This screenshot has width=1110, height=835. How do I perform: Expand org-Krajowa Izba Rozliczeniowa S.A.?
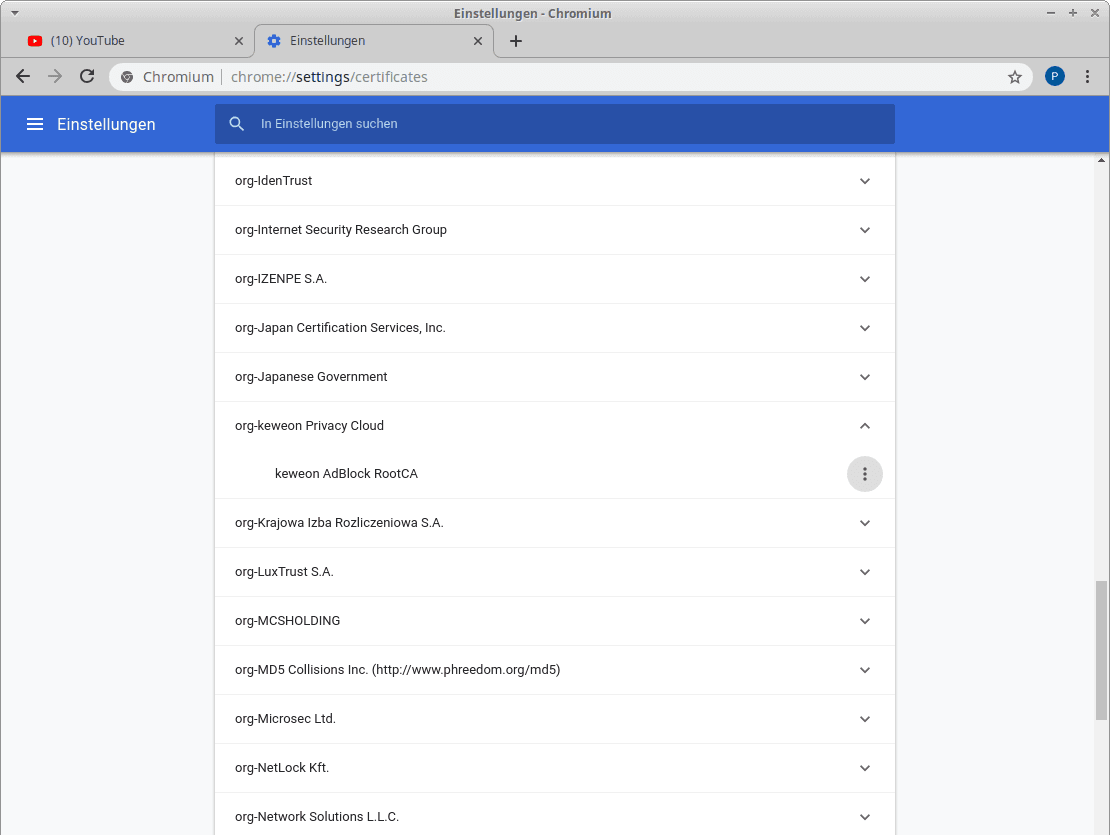click(x=864, y=523)
